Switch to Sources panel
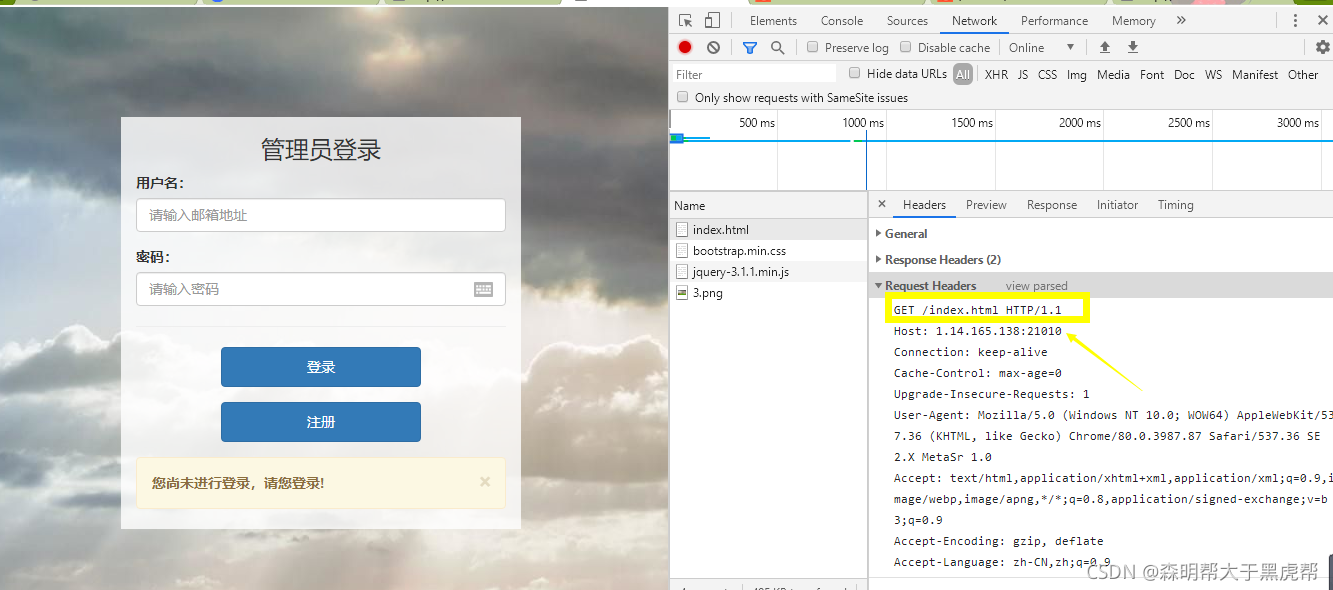Screen dimensions: 1333x590 pyautogui.click(x=907, y=20)
